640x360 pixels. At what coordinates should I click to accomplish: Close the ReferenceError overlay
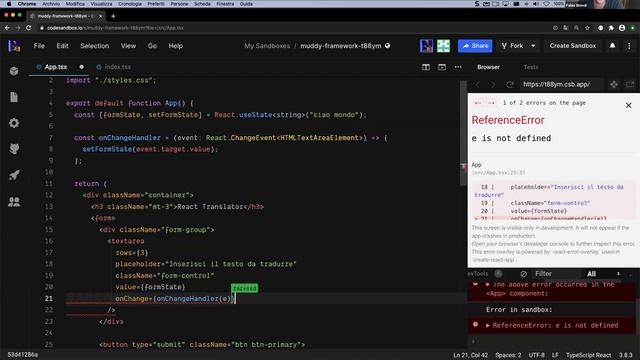pos(629,105)
